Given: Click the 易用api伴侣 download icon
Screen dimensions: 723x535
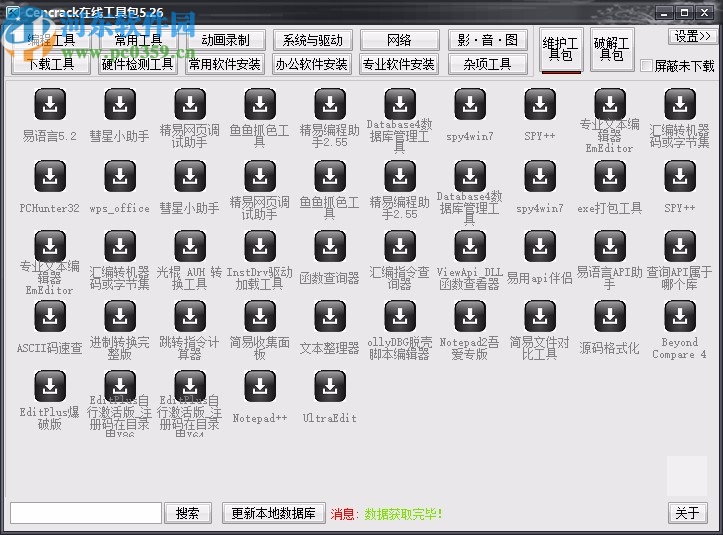Looking at the screenshot, I should click(x=540, y=246).
